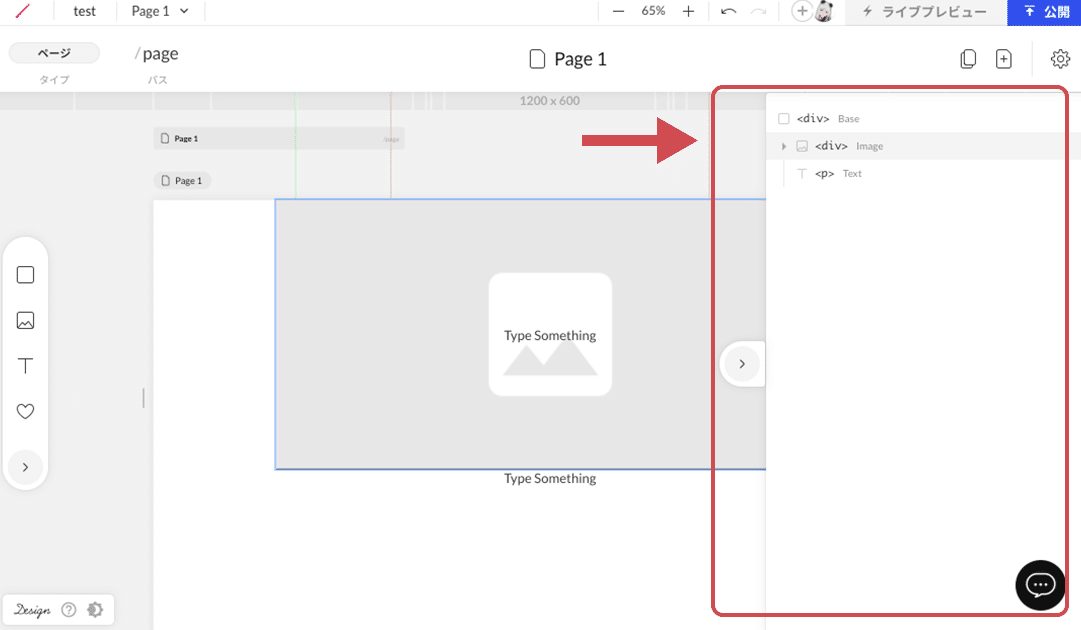This screenshot has width=1081, height=630.
Task: Expand the left toolbar chevron
Action: click(26, 467)
